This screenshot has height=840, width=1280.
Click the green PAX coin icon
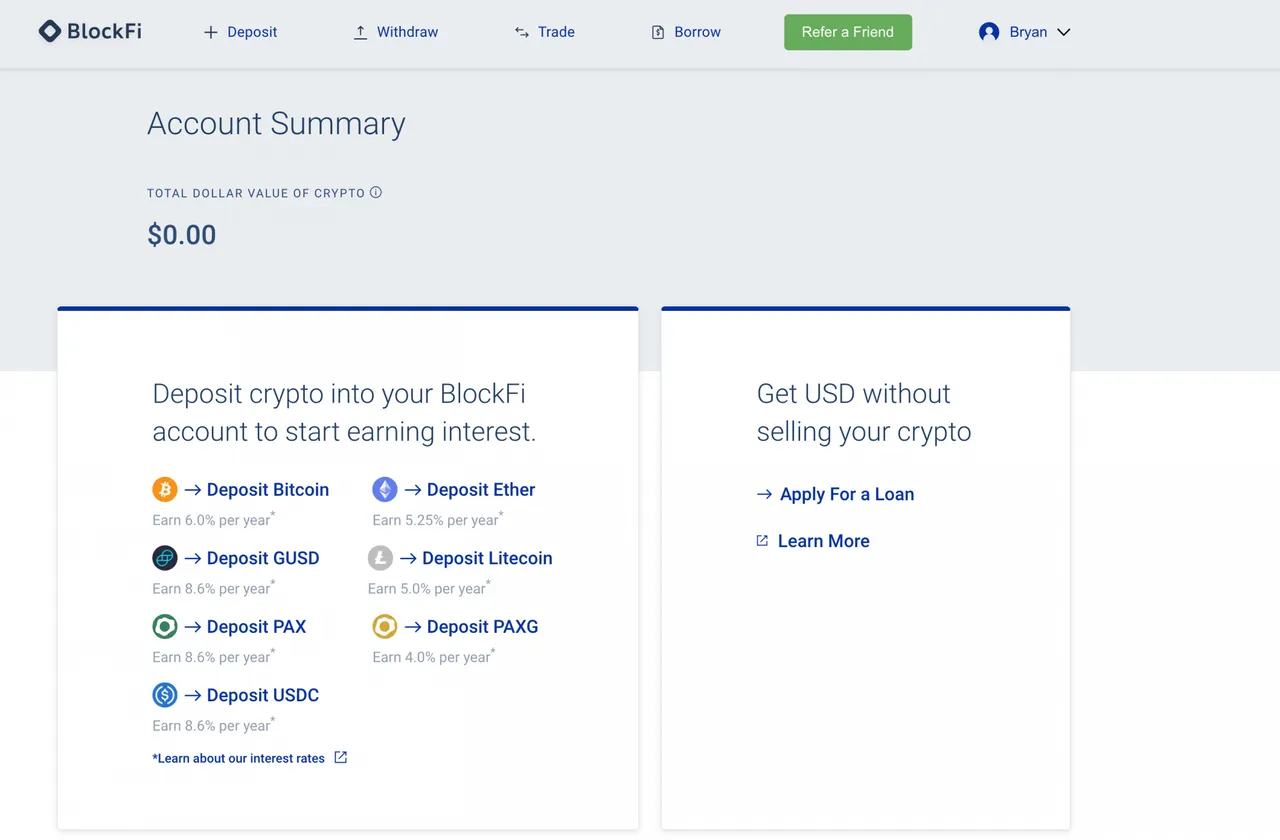click(x=165, y=626)
